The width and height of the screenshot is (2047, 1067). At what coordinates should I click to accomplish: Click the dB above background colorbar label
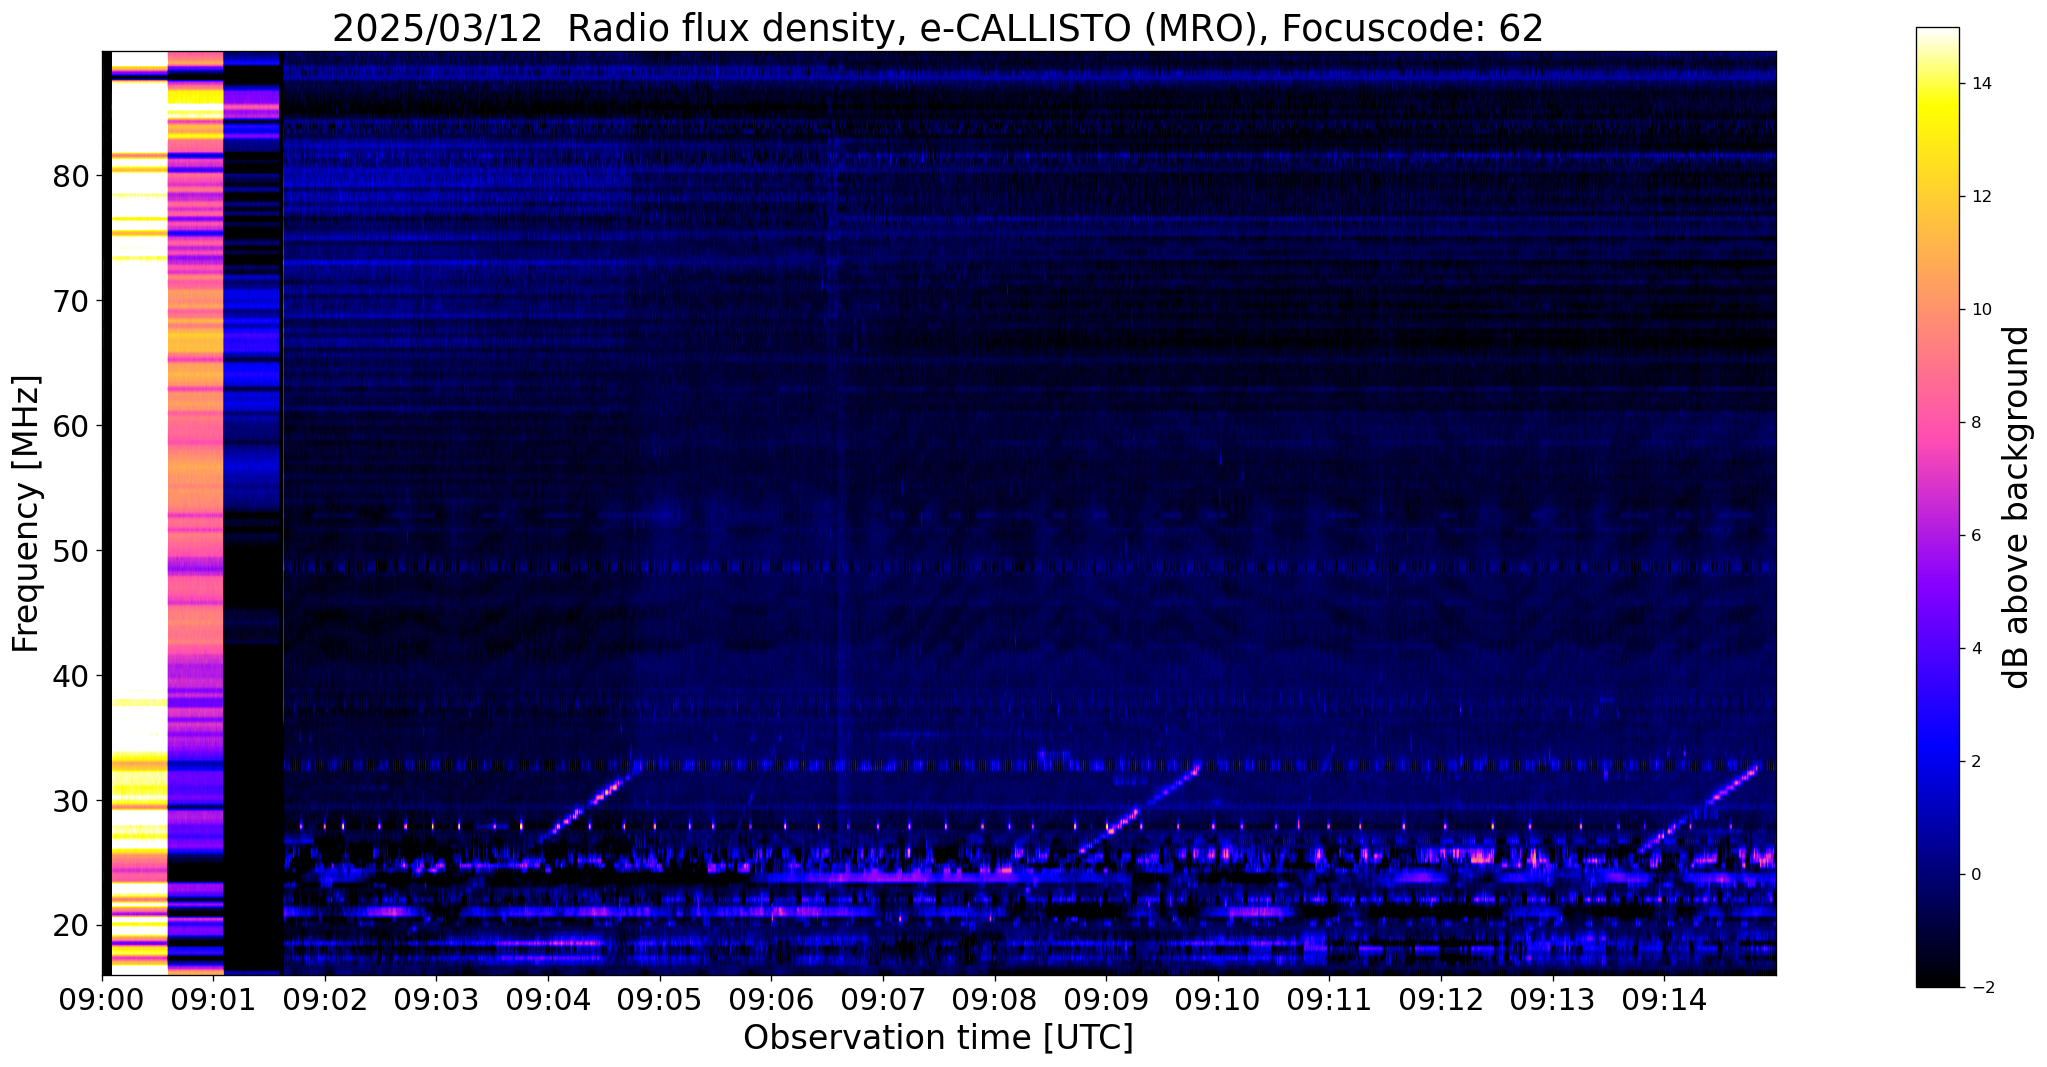2017,507
